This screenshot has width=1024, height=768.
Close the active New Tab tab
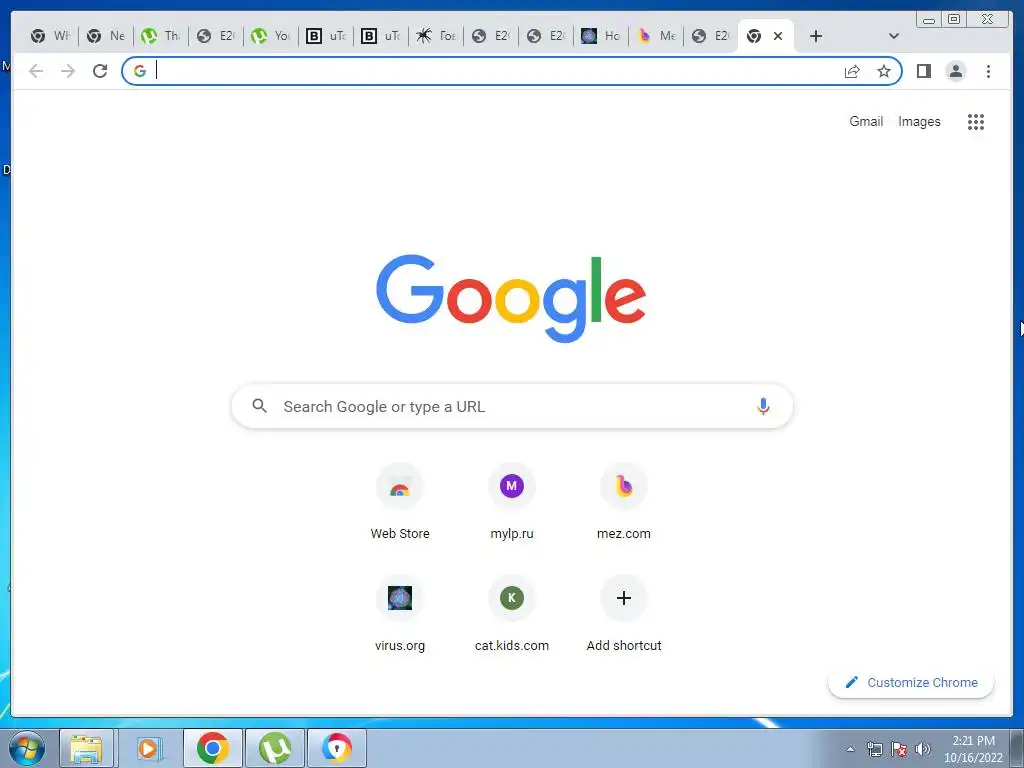click(x=778, y=36)
